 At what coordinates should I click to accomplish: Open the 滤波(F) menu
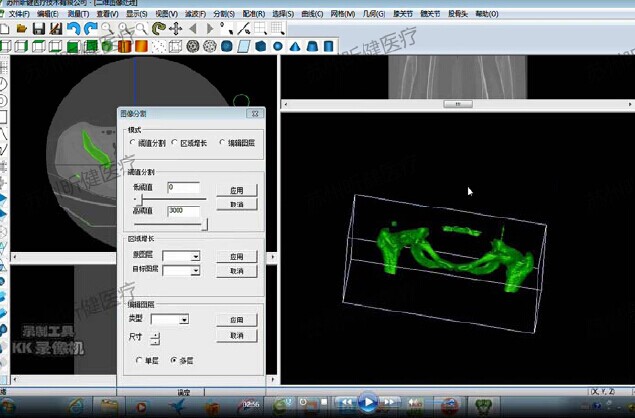coord(196,13)
